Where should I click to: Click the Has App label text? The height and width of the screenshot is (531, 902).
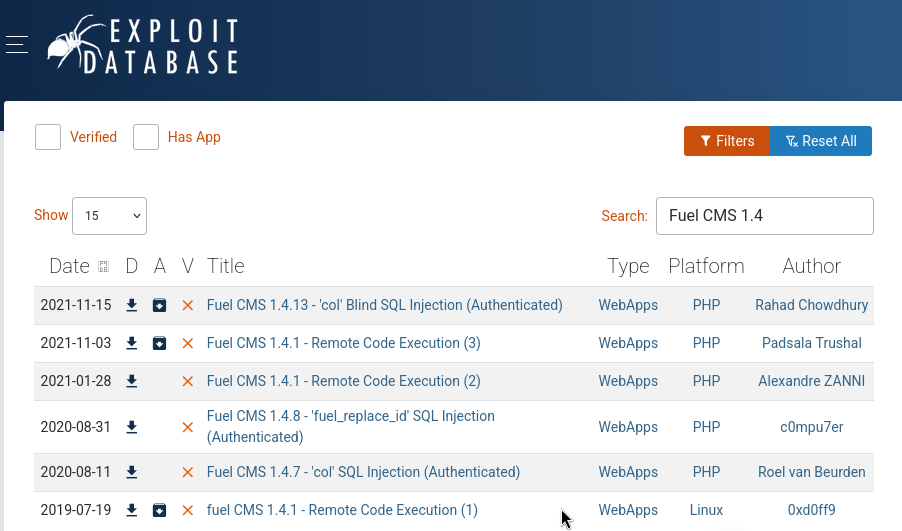pos(194,137)
